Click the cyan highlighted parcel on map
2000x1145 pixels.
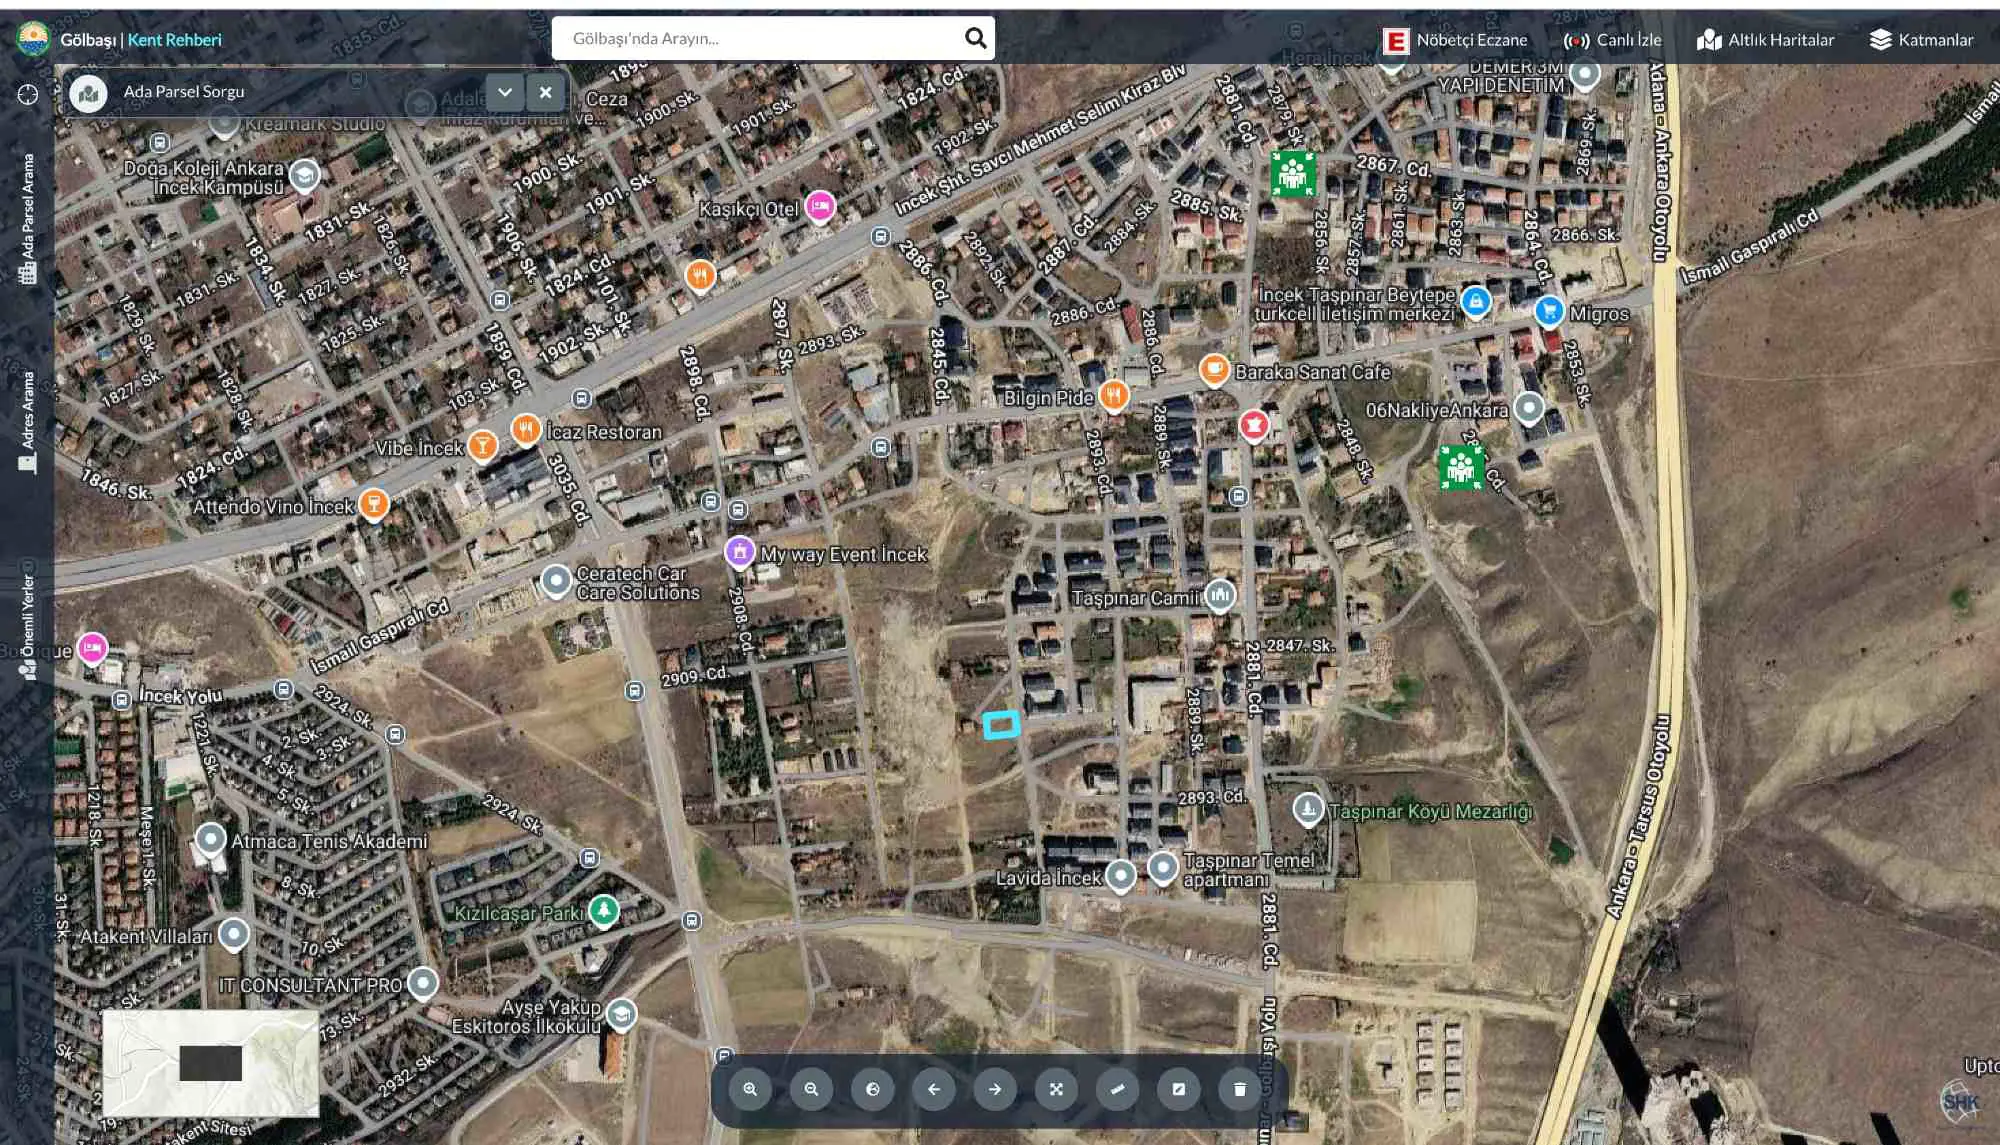click(1001, 725)
